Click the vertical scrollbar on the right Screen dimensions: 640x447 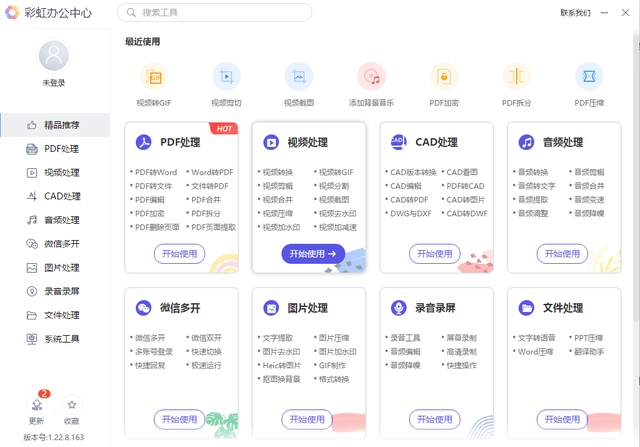pos(637,176)
